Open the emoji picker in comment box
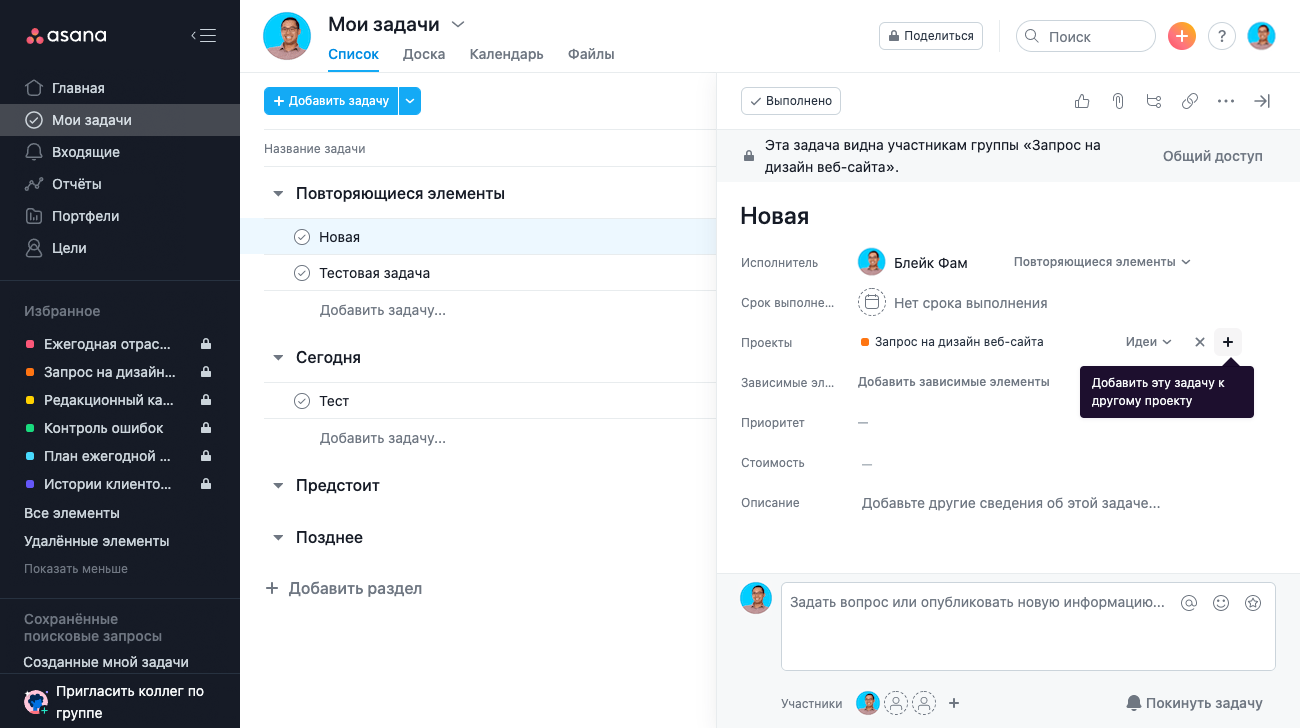Screen dimensions: 1300x728 coord(1221,603)
